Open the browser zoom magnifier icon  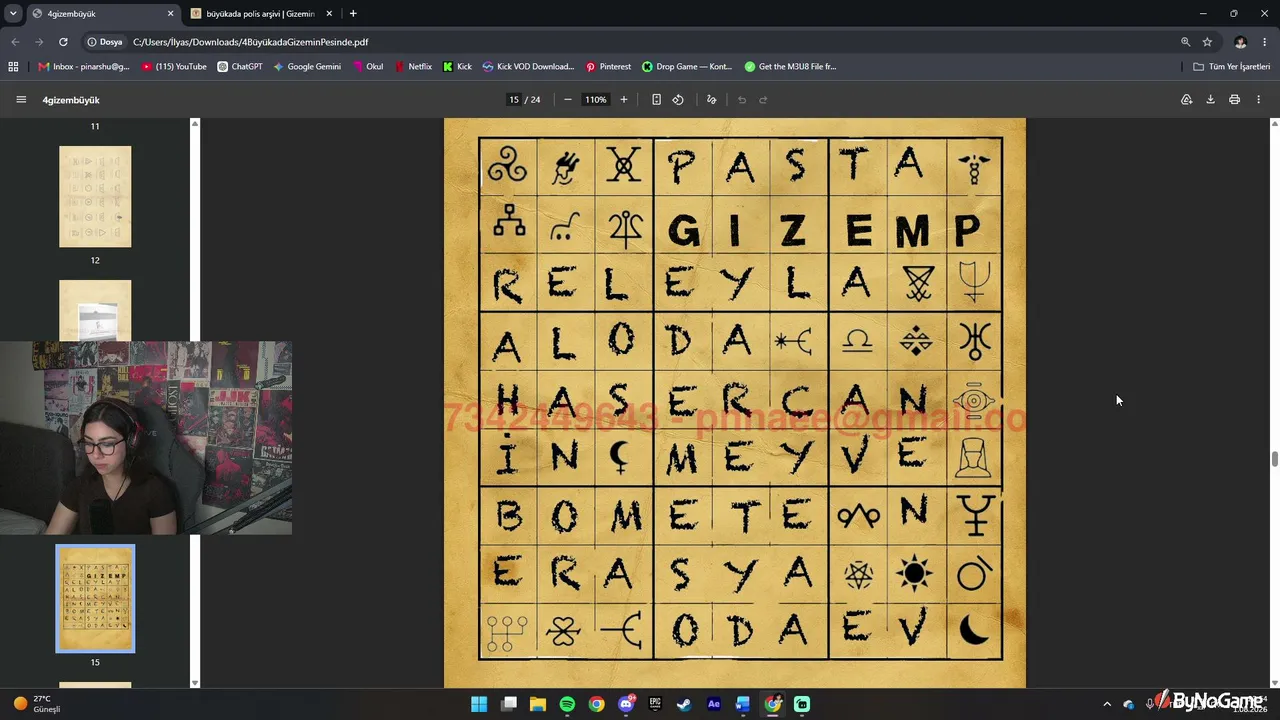click(1185, 42)
